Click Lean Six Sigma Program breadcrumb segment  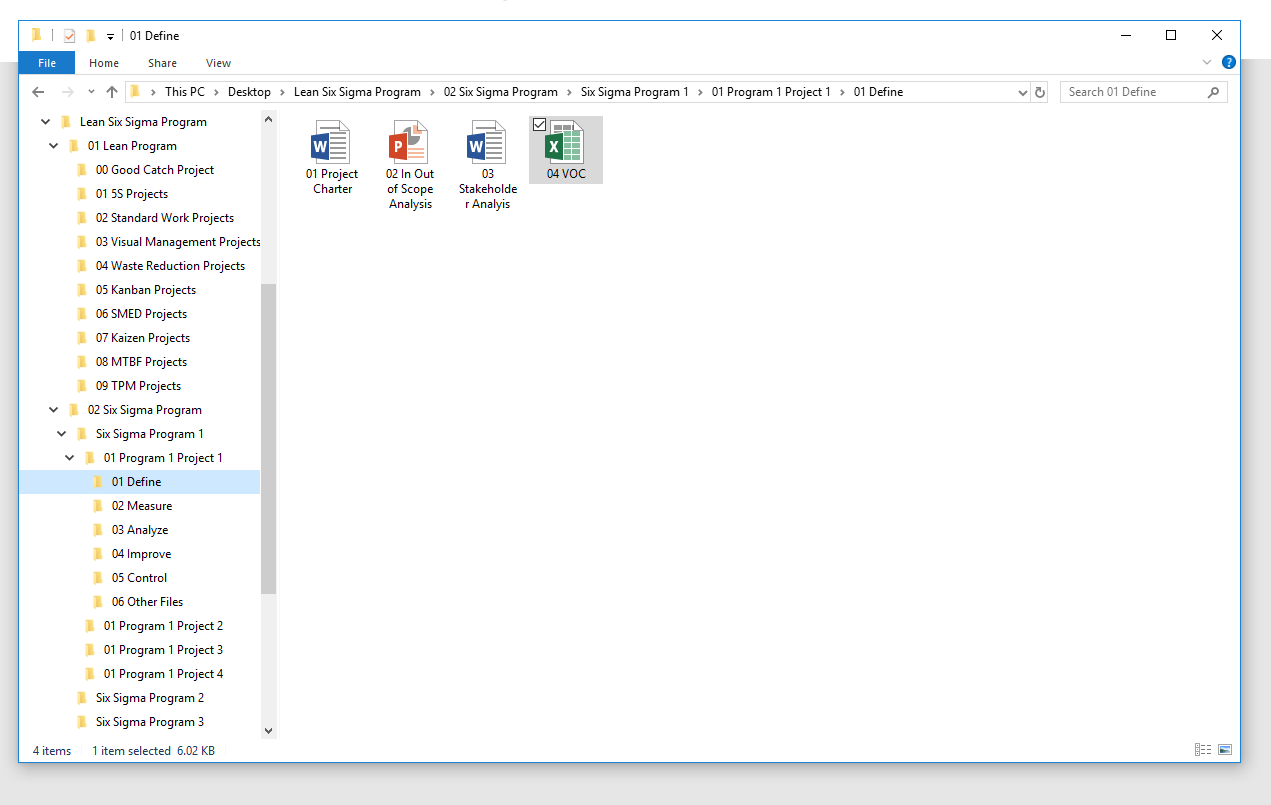point(357,92)
